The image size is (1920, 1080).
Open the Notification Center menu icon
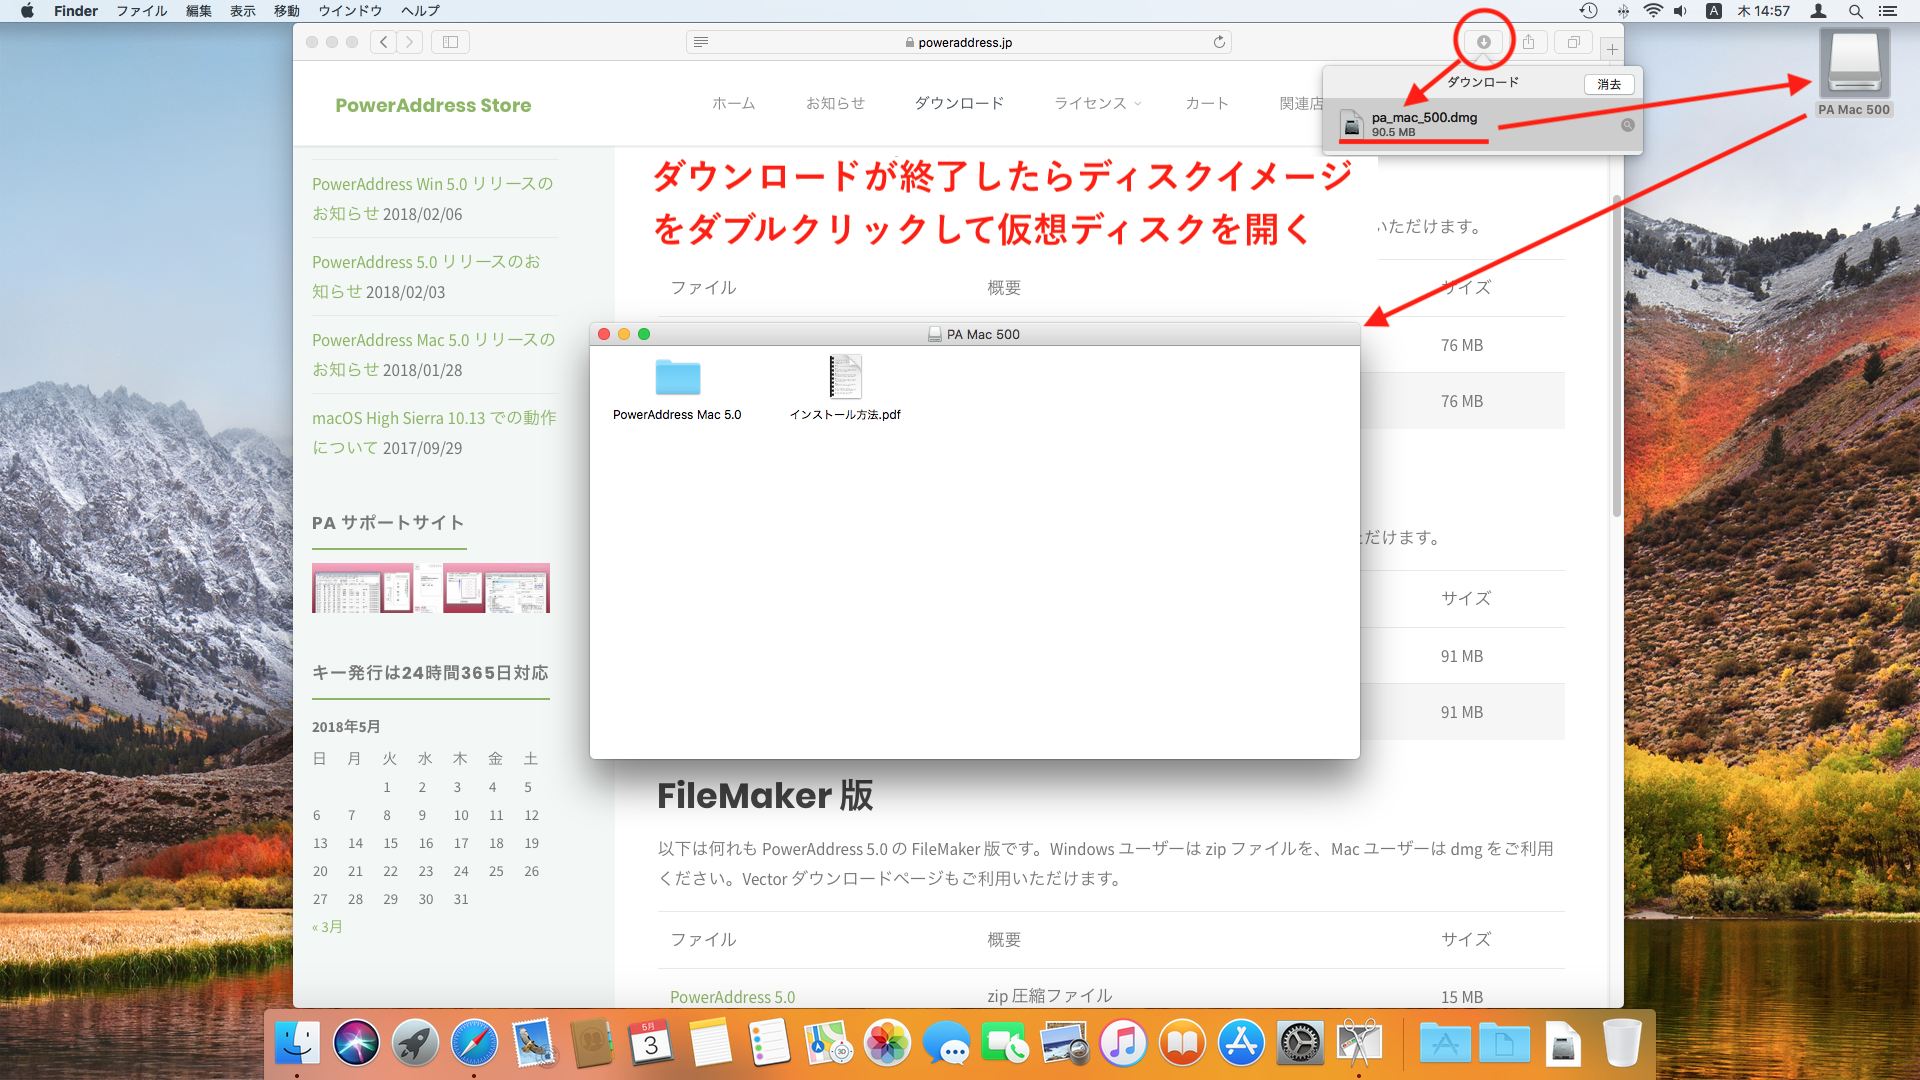click(x=1888, y=11)
